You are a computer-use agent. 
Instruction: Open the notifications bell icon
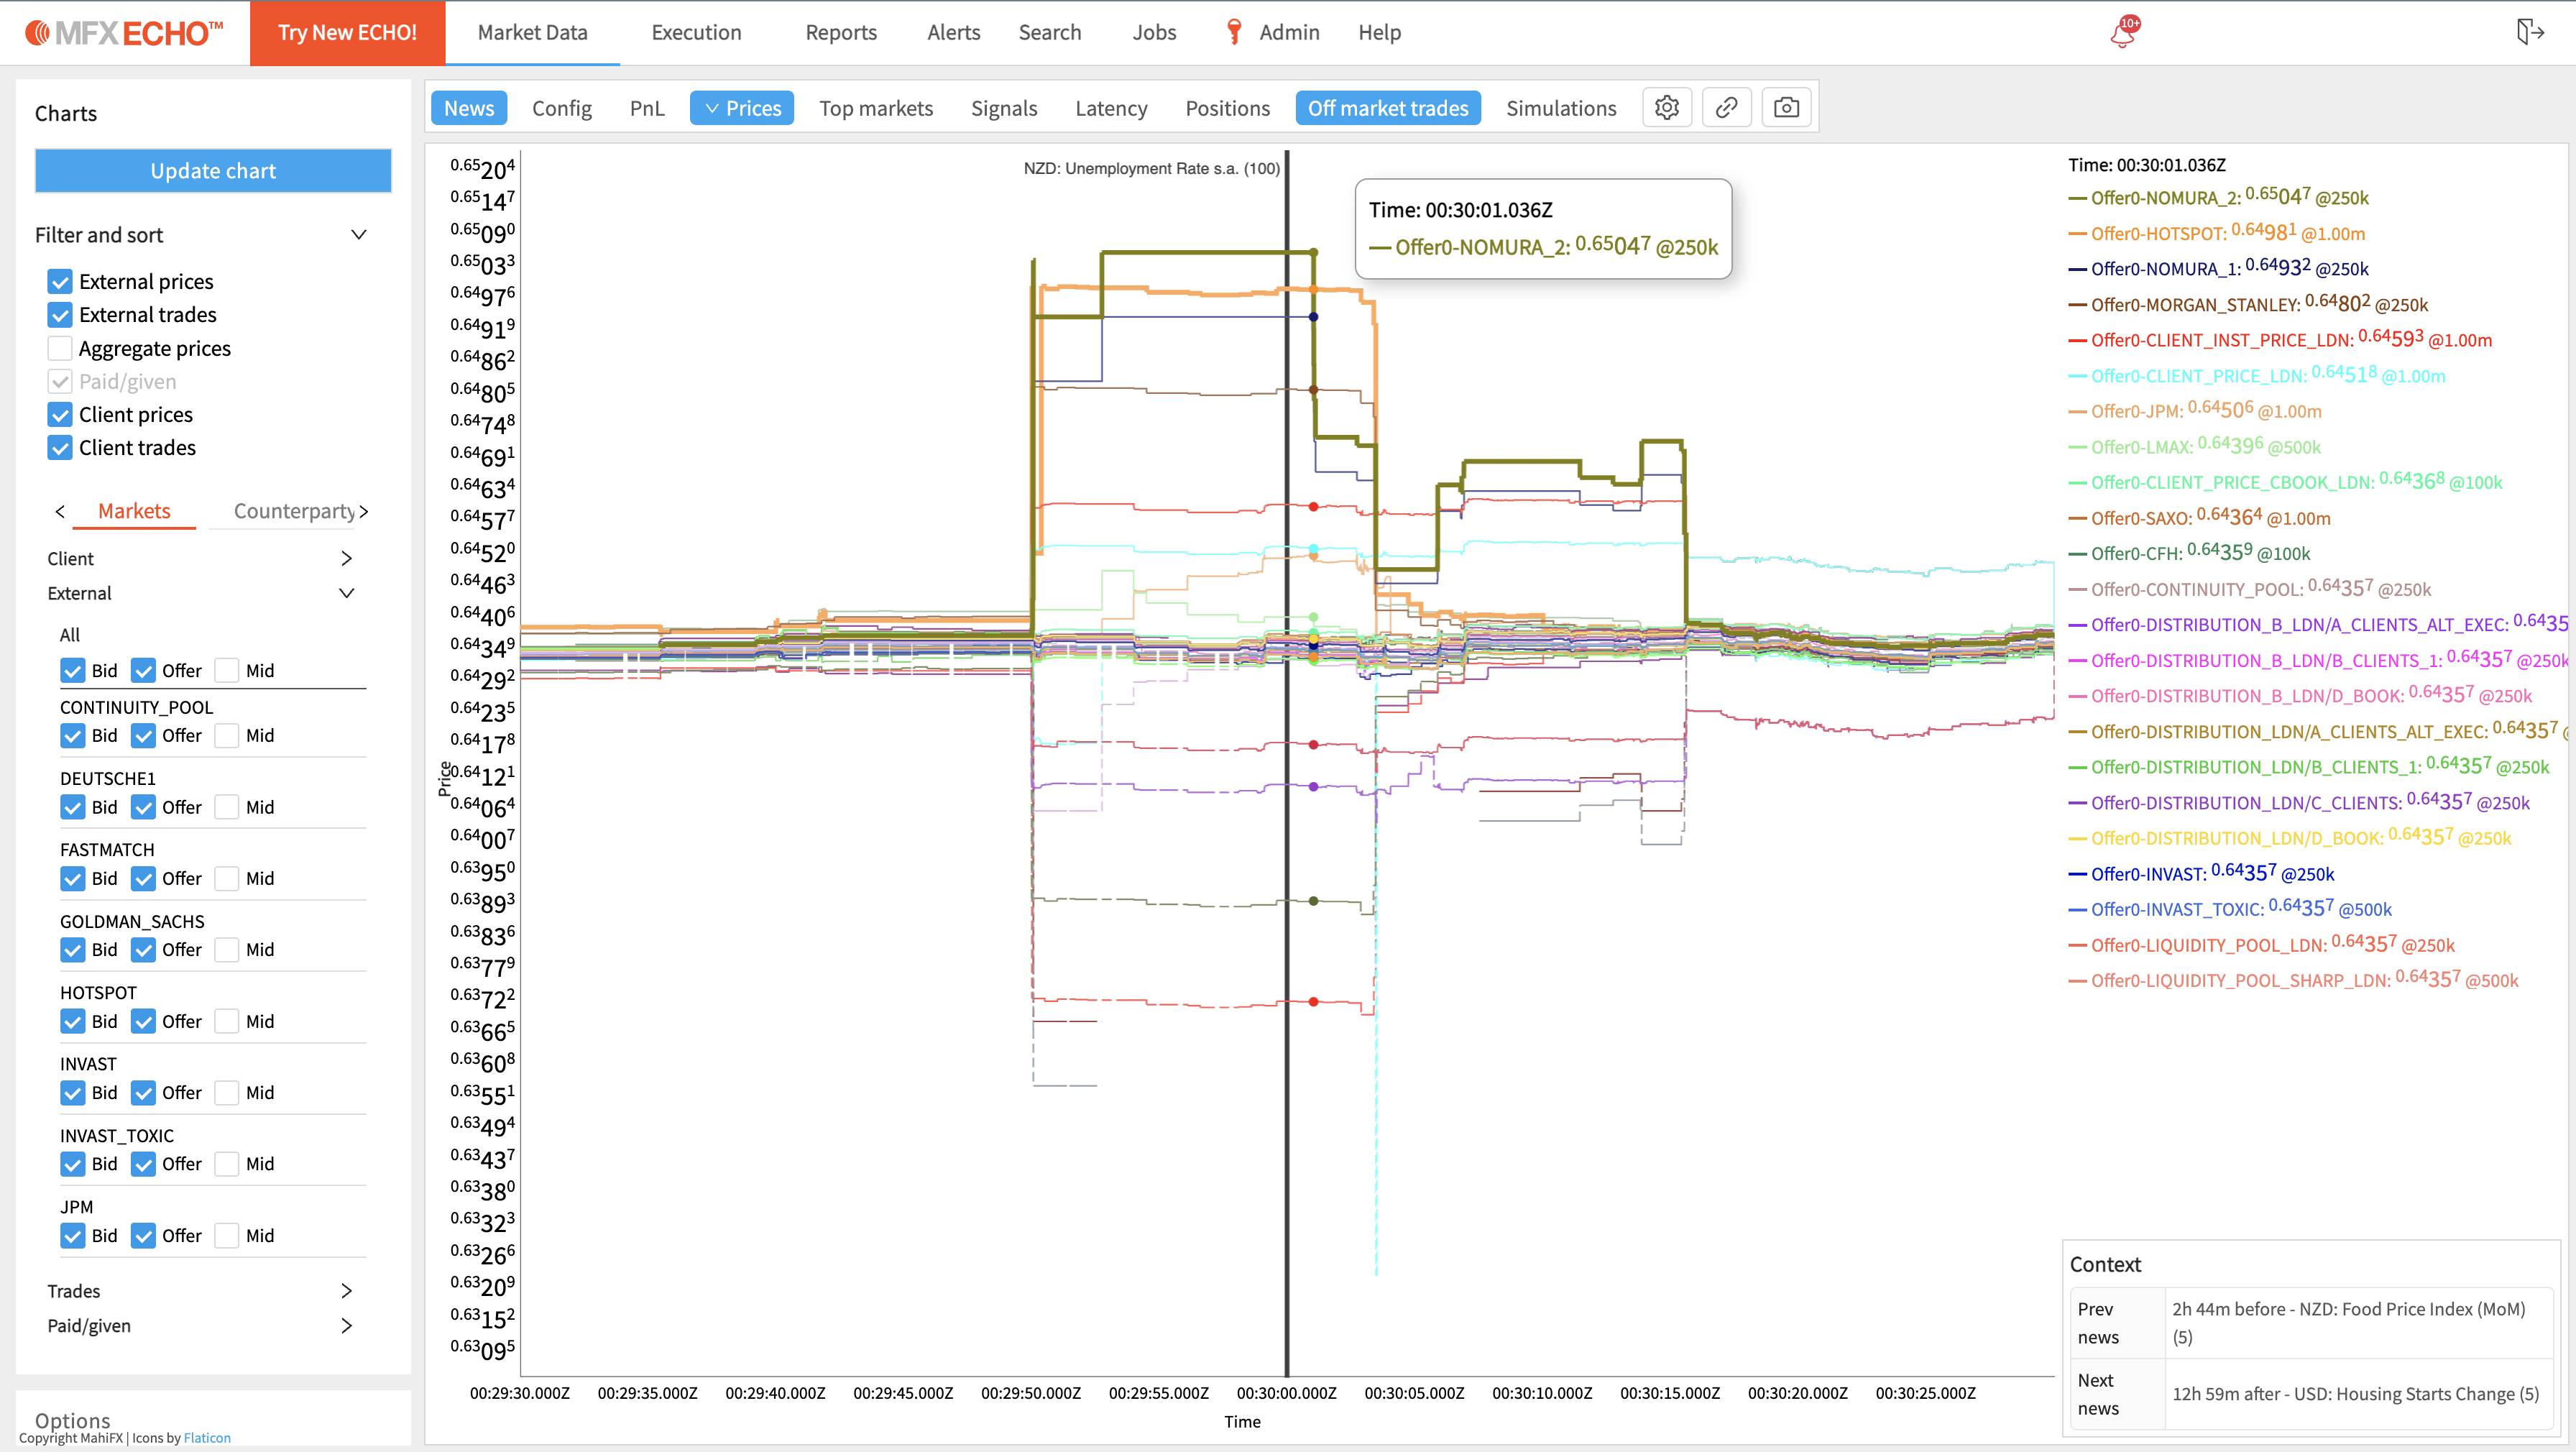(2124, 32)
